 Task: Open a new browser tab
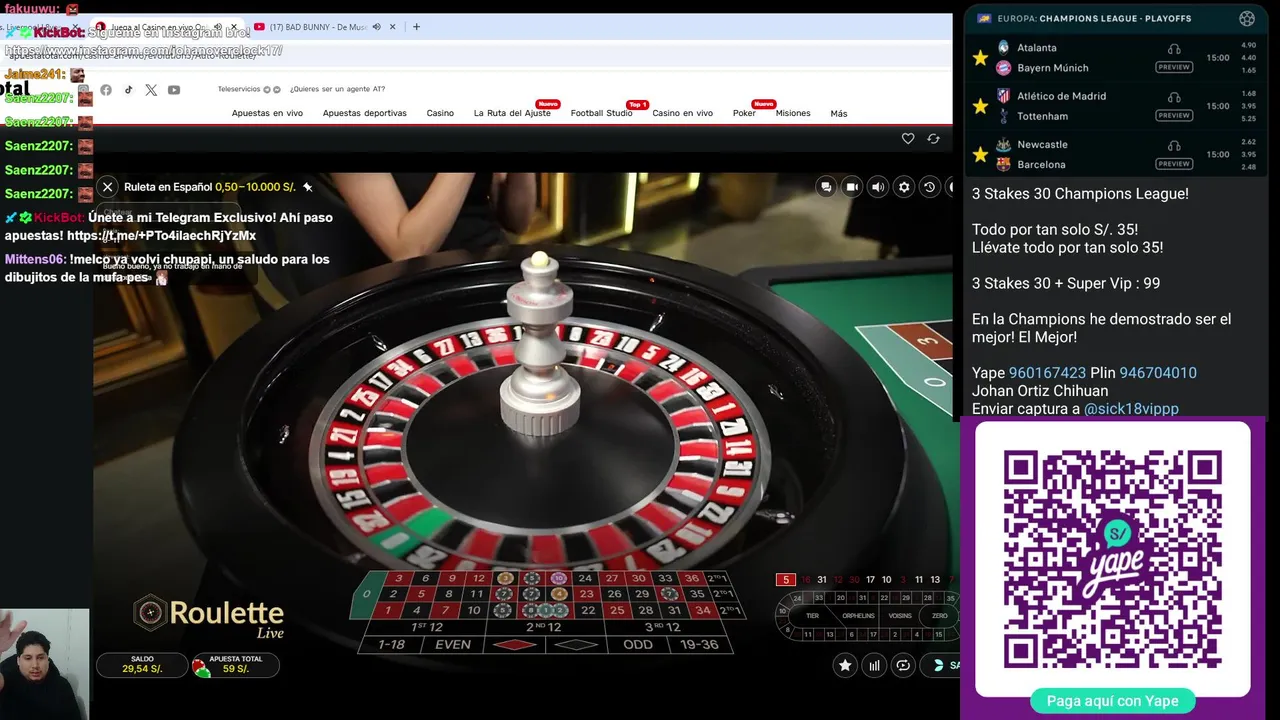point(416,27)
